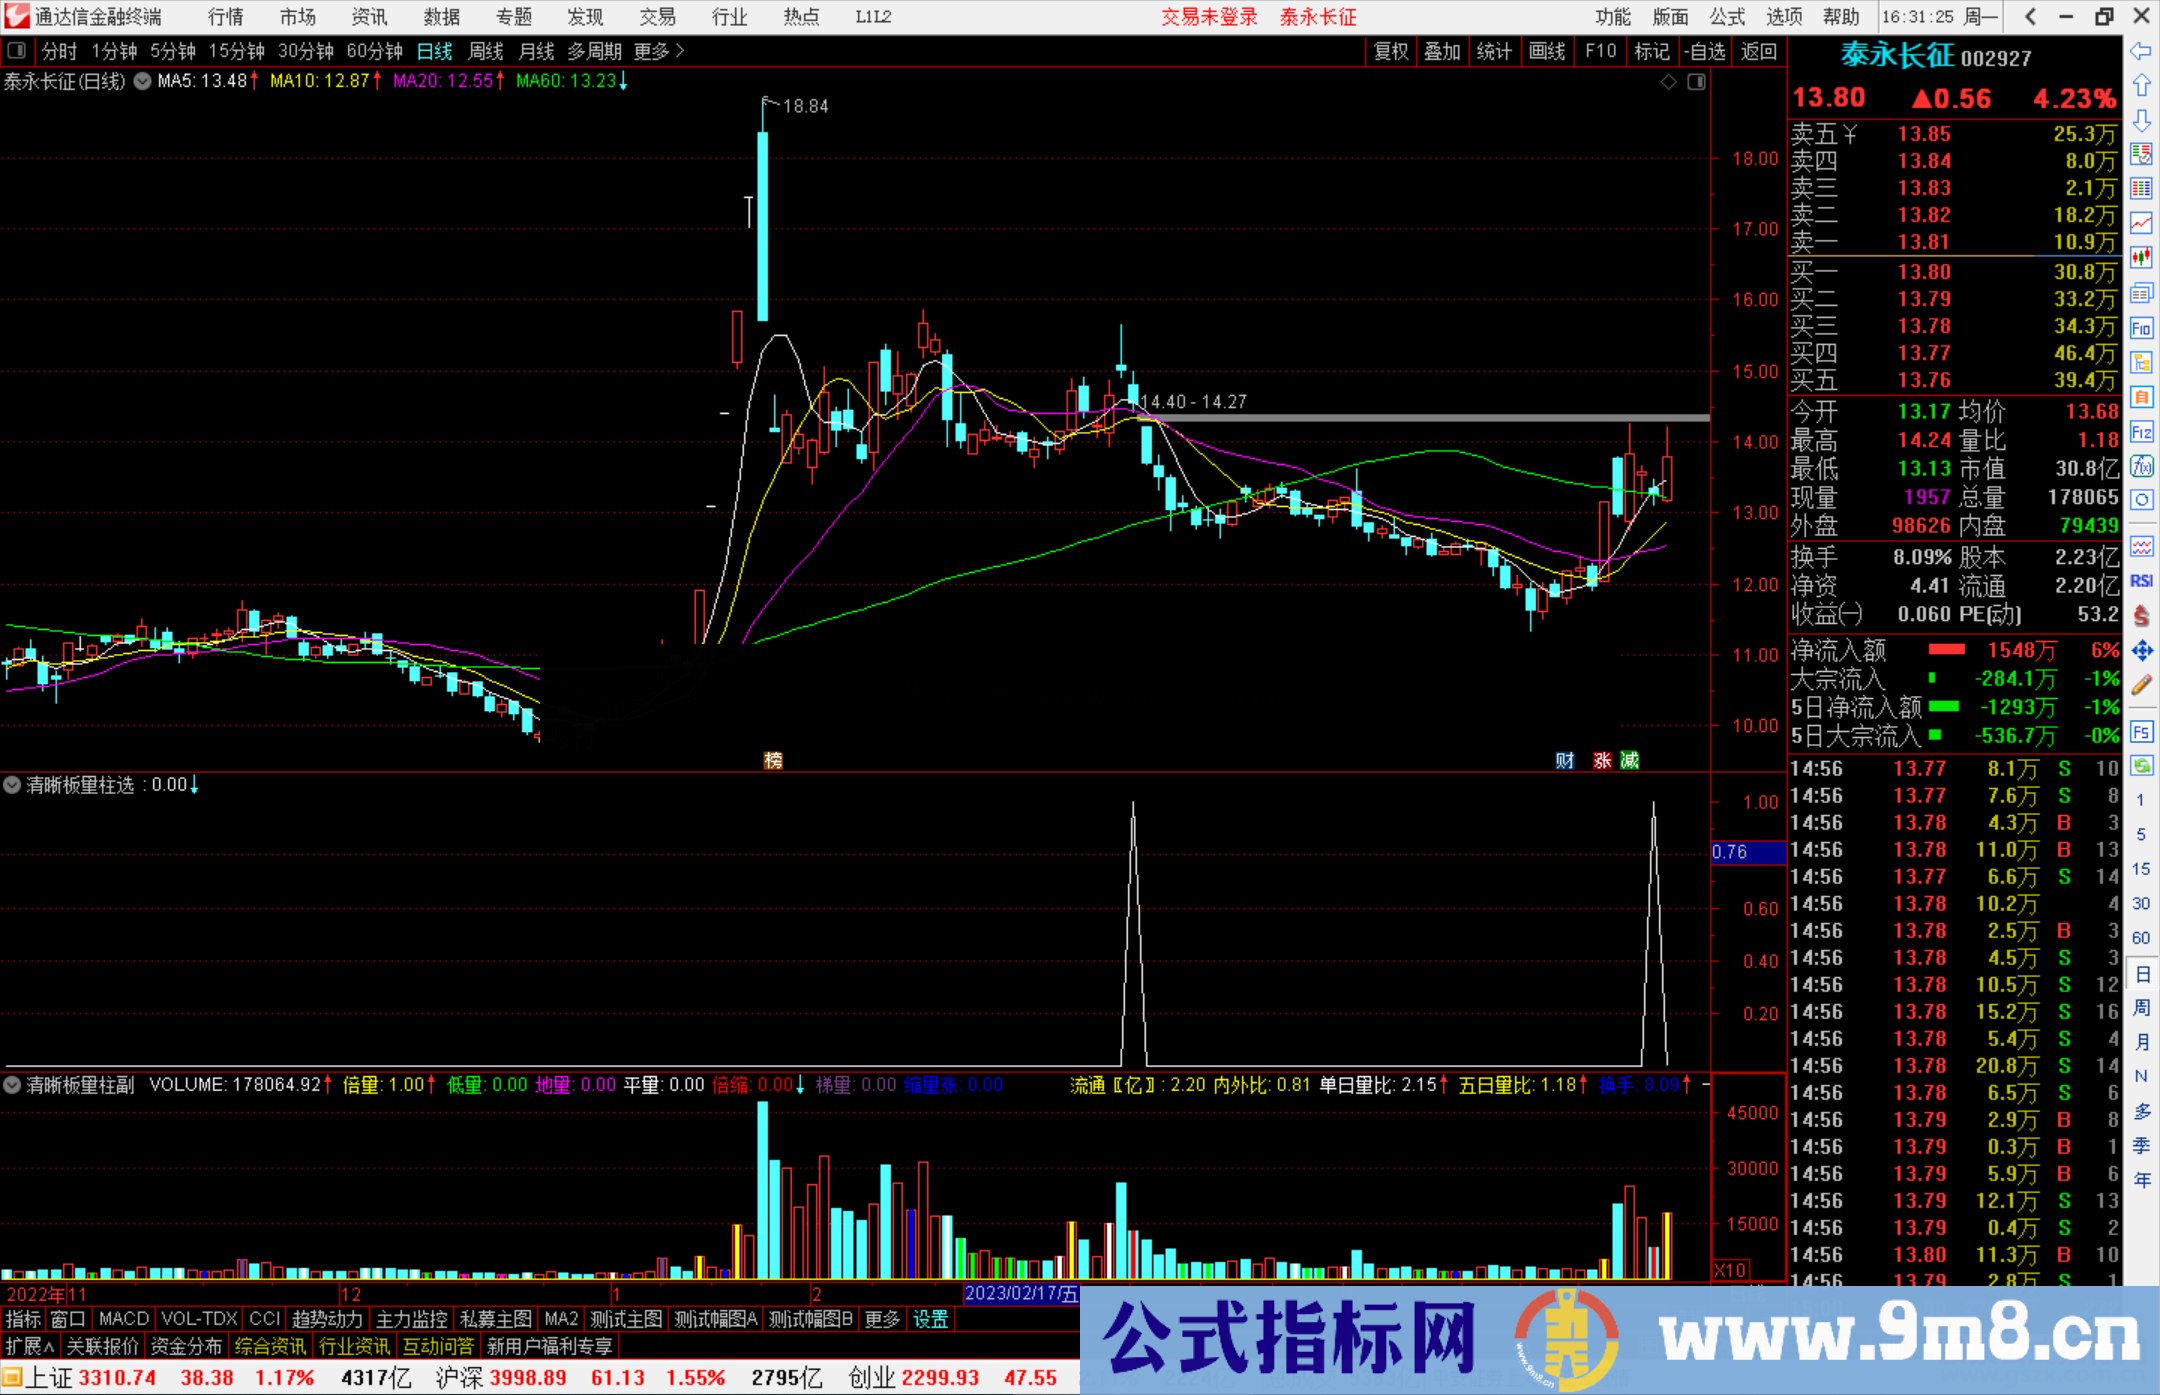Screen dimensions: 2160x1395
Task: Click the blue 0.76 value marker on indicator scale
Action: 1746,852
